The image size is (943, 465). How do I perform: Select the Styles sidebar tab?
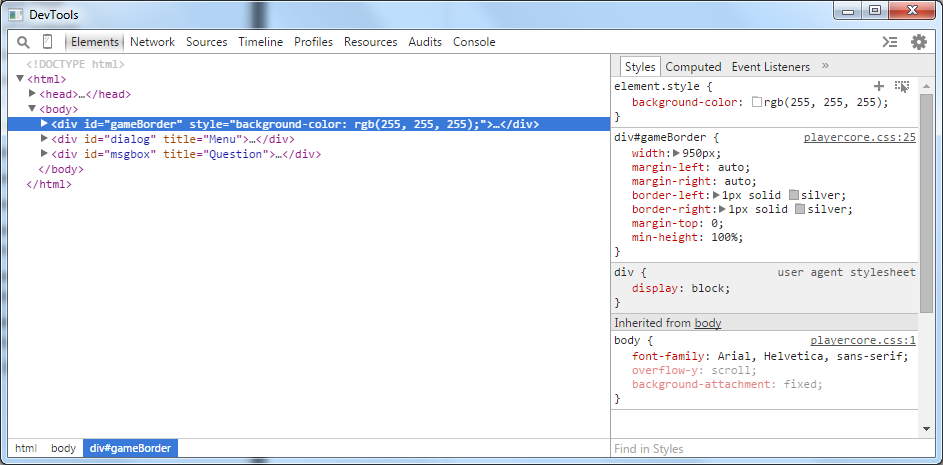click(x=640, y=67)
